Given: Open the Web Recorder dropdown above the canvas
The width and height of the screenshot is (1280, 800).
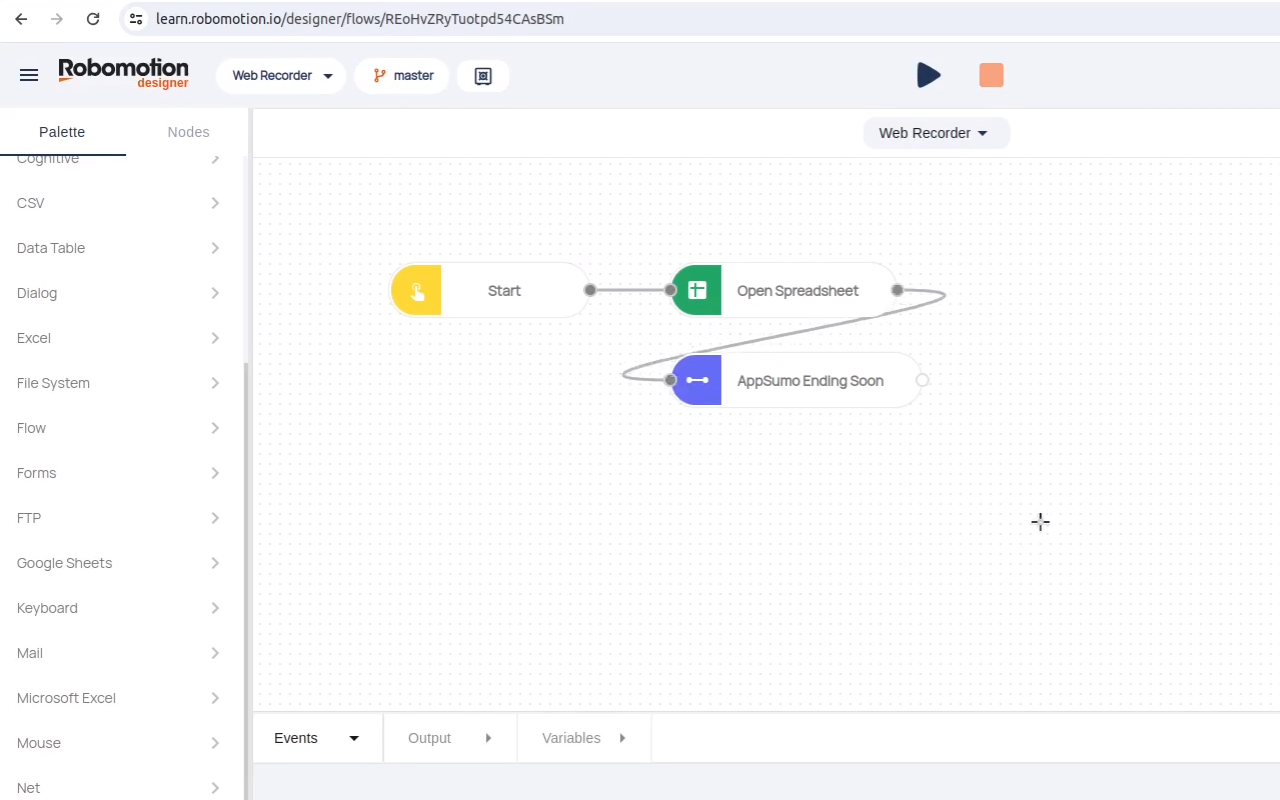Looking at the screenshot, I should 936,133.
